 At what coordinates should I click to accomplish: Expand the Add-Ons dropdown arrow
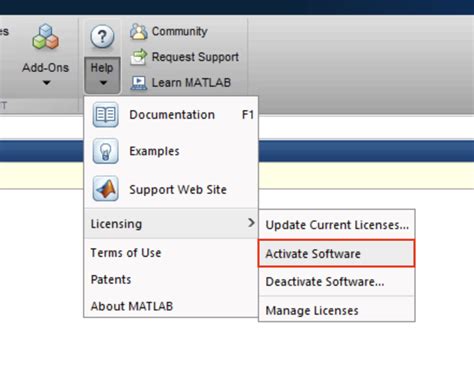(46, 83)
